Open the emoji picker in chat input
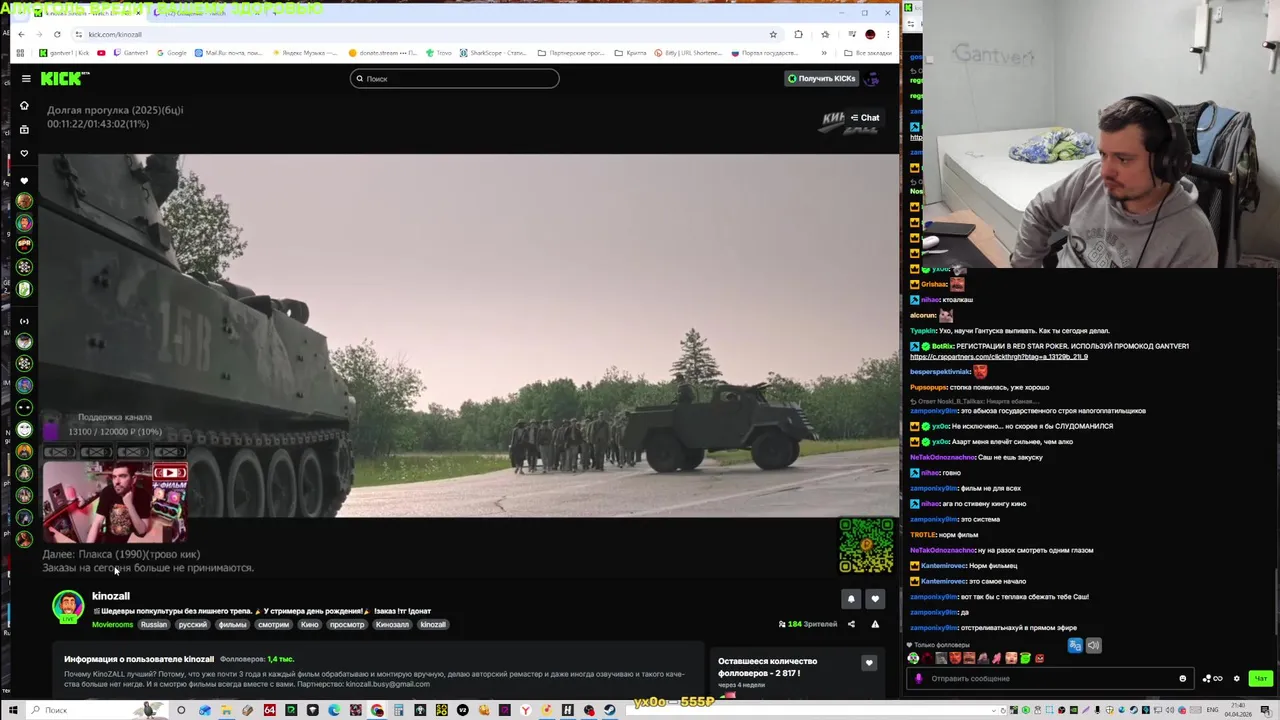The image size is (1280, 720). click(x=1183, y=678)
